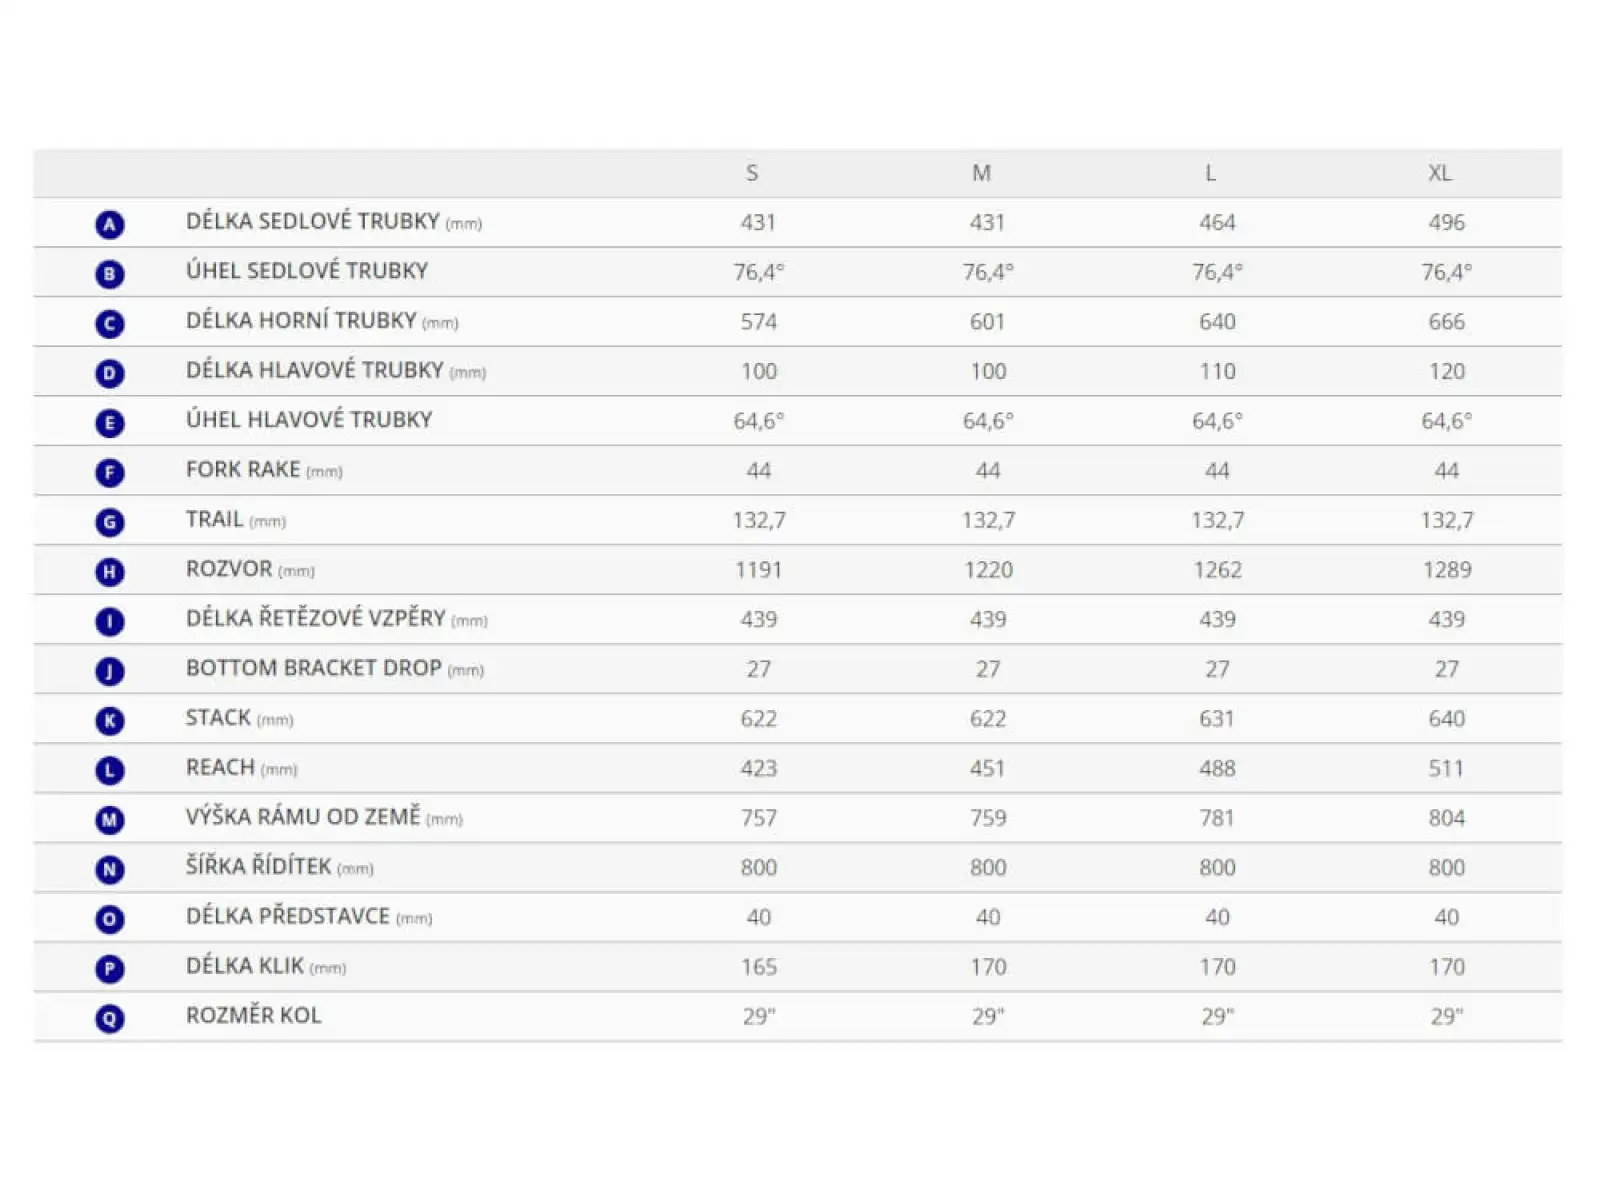Screen dimensions: 1600x1200
Task: Click the S size column header
Action: pyautogui.click(x=752, y=173)
